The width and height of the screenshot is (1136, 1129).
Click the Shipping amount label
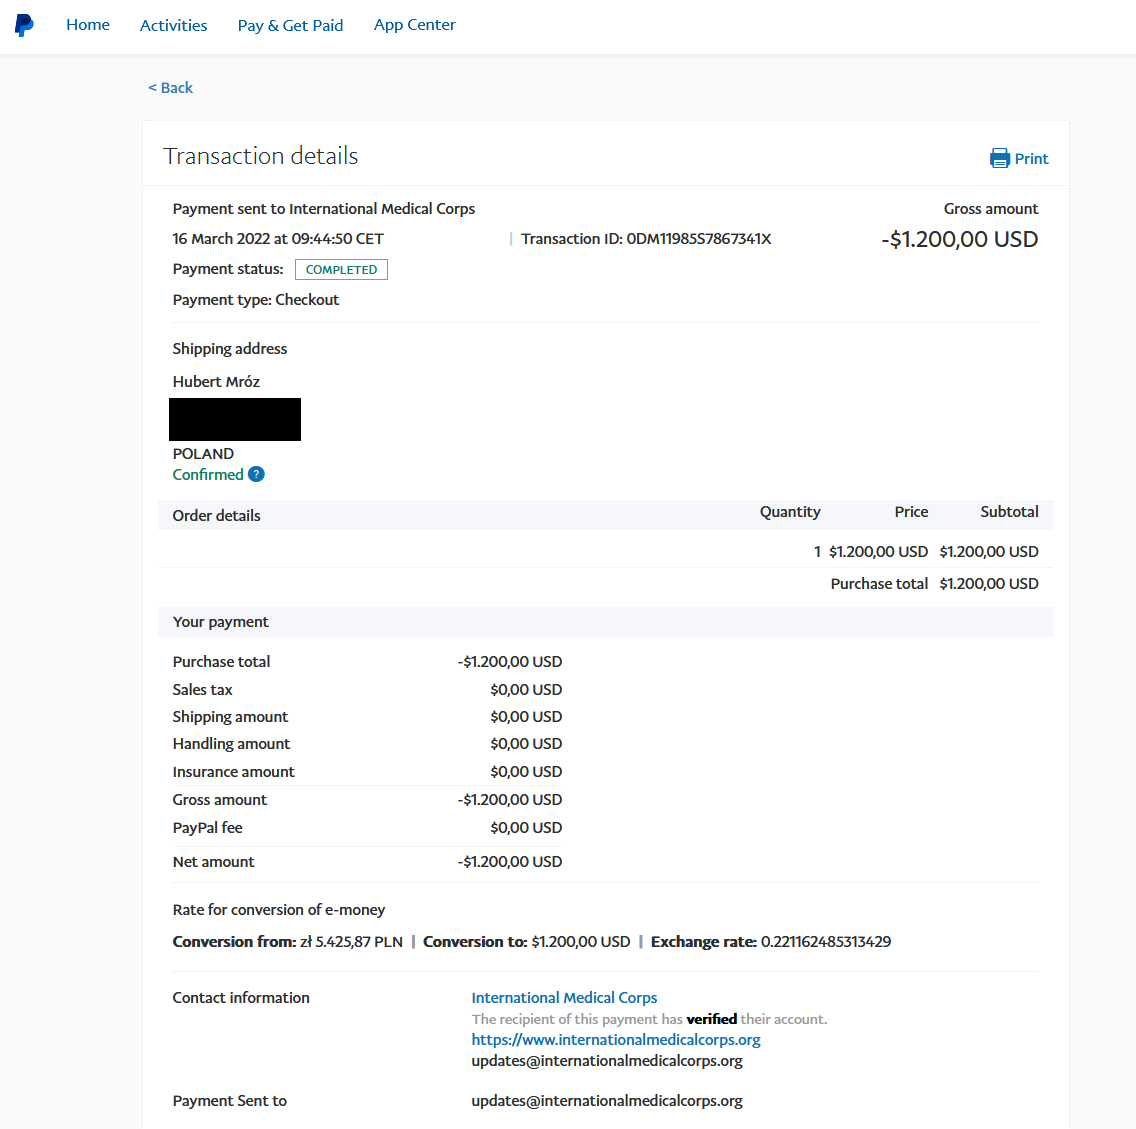[x=230, y=717]
